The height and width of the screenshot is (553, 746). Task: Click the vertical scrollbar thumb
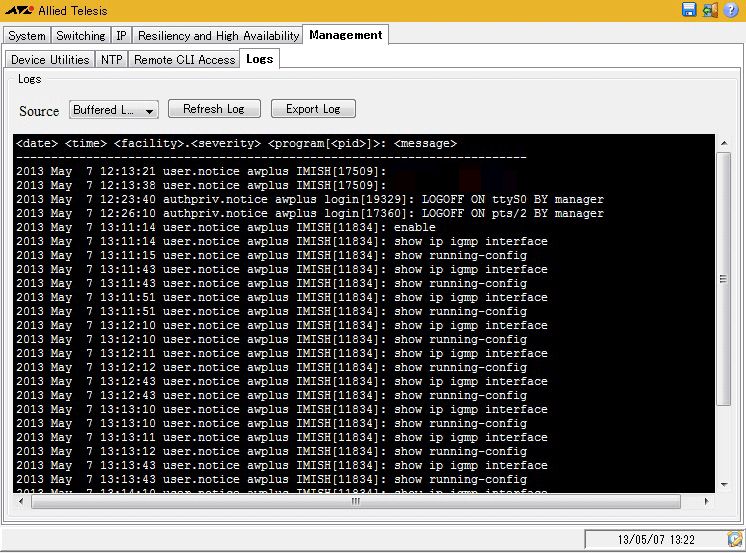click(724, 279)
